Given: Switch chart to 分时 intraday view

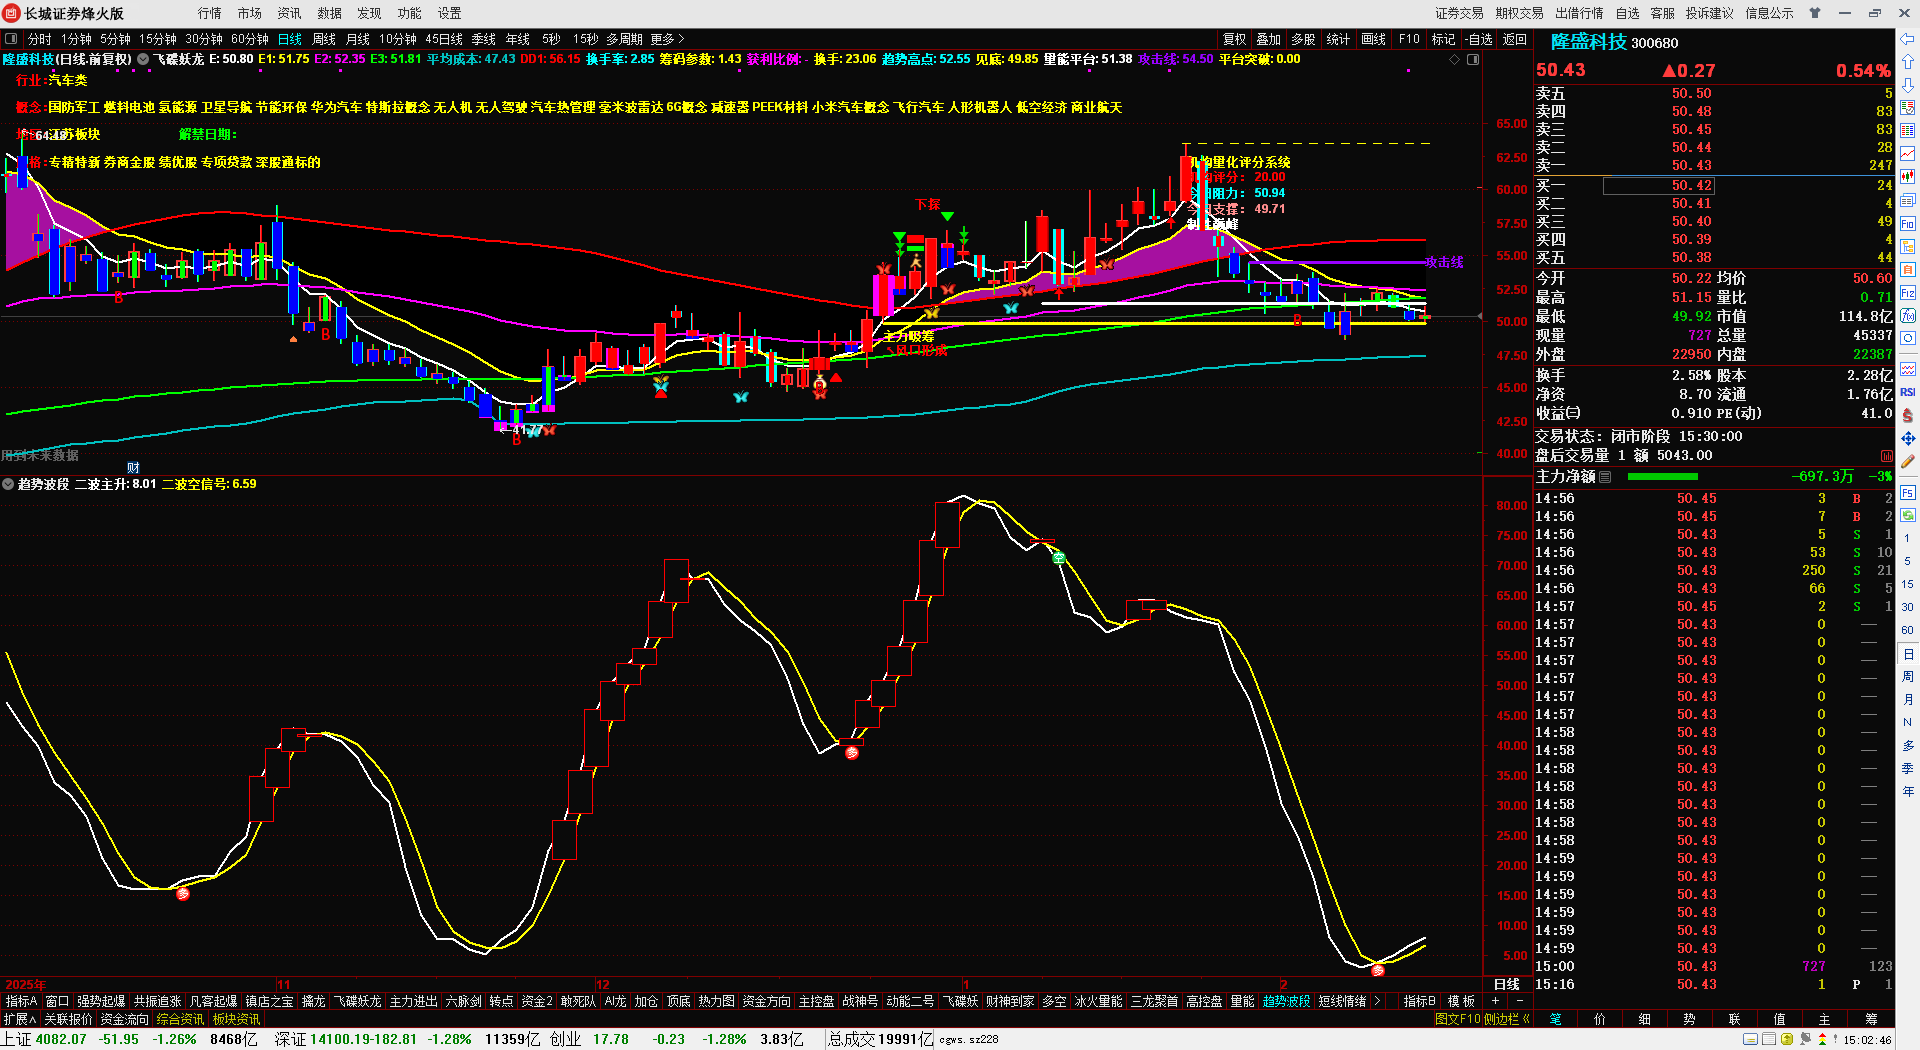Looking at the screenshot, I should pos(40,39).
